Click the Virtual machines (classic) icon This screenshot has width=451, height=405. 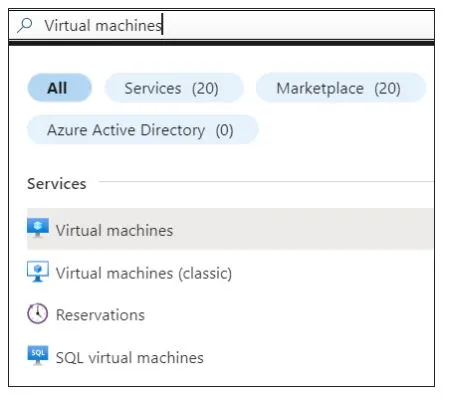click(38, 271)
